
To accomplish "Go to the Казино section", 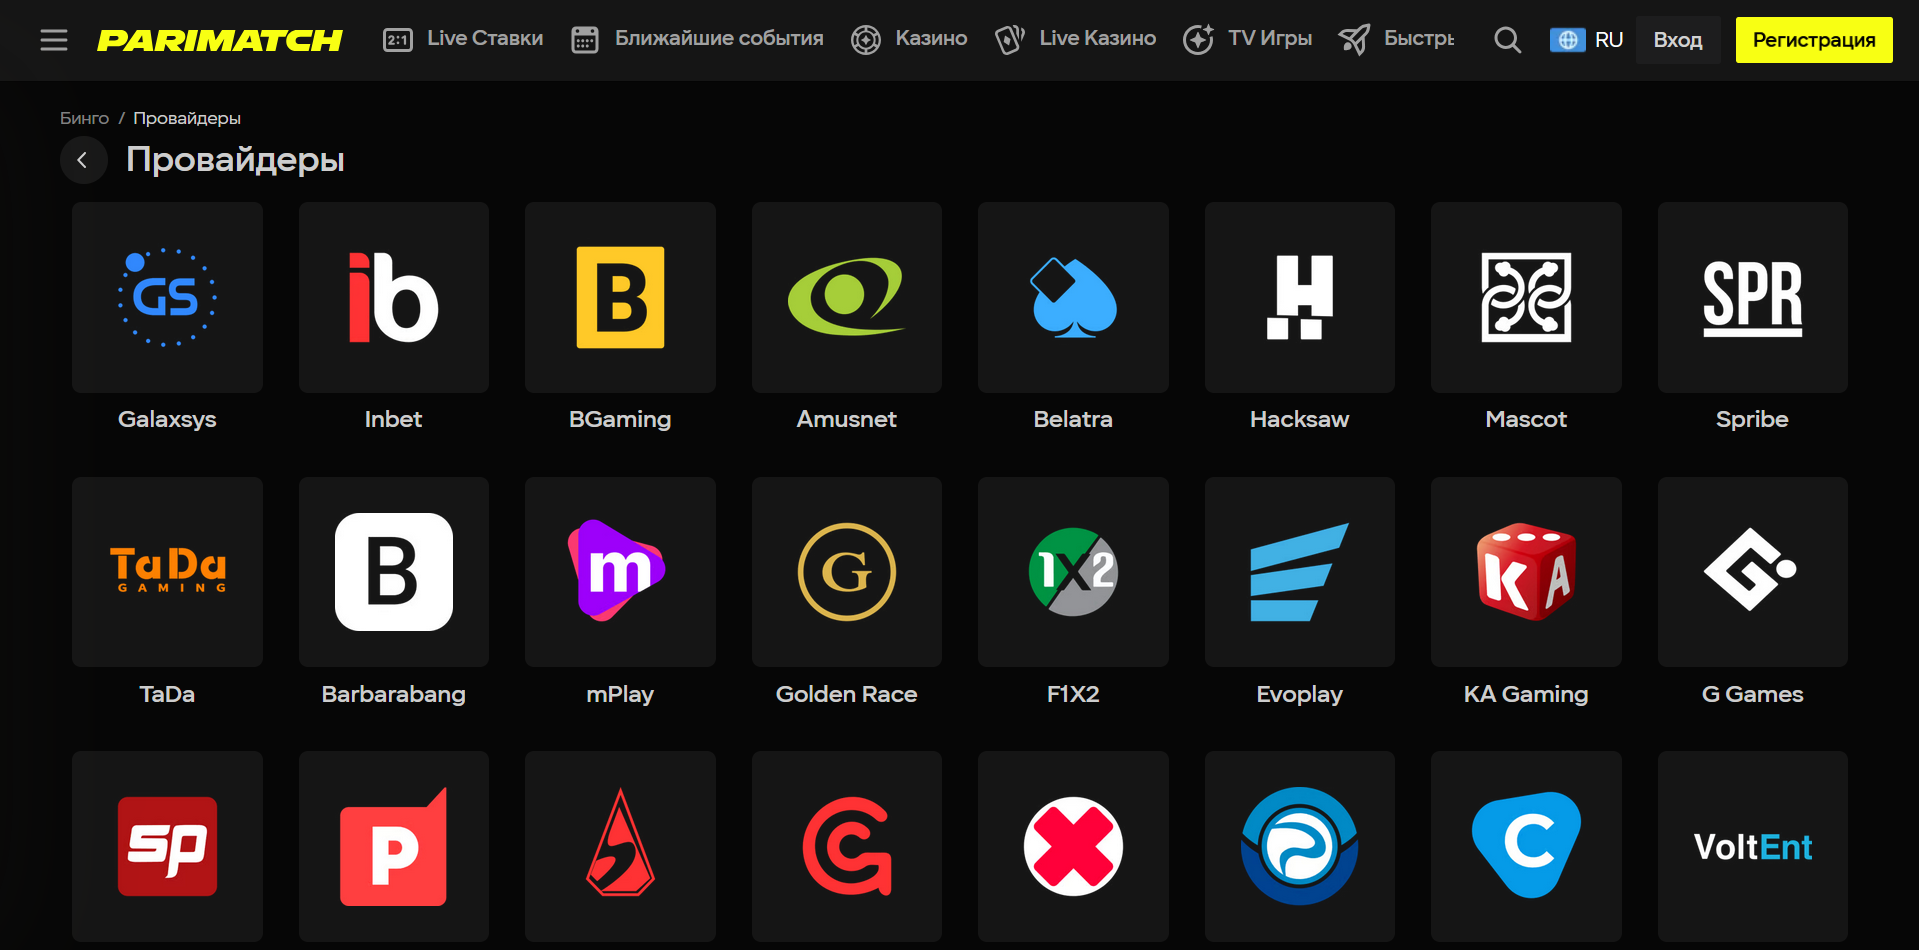I will (x=910, y=39).
